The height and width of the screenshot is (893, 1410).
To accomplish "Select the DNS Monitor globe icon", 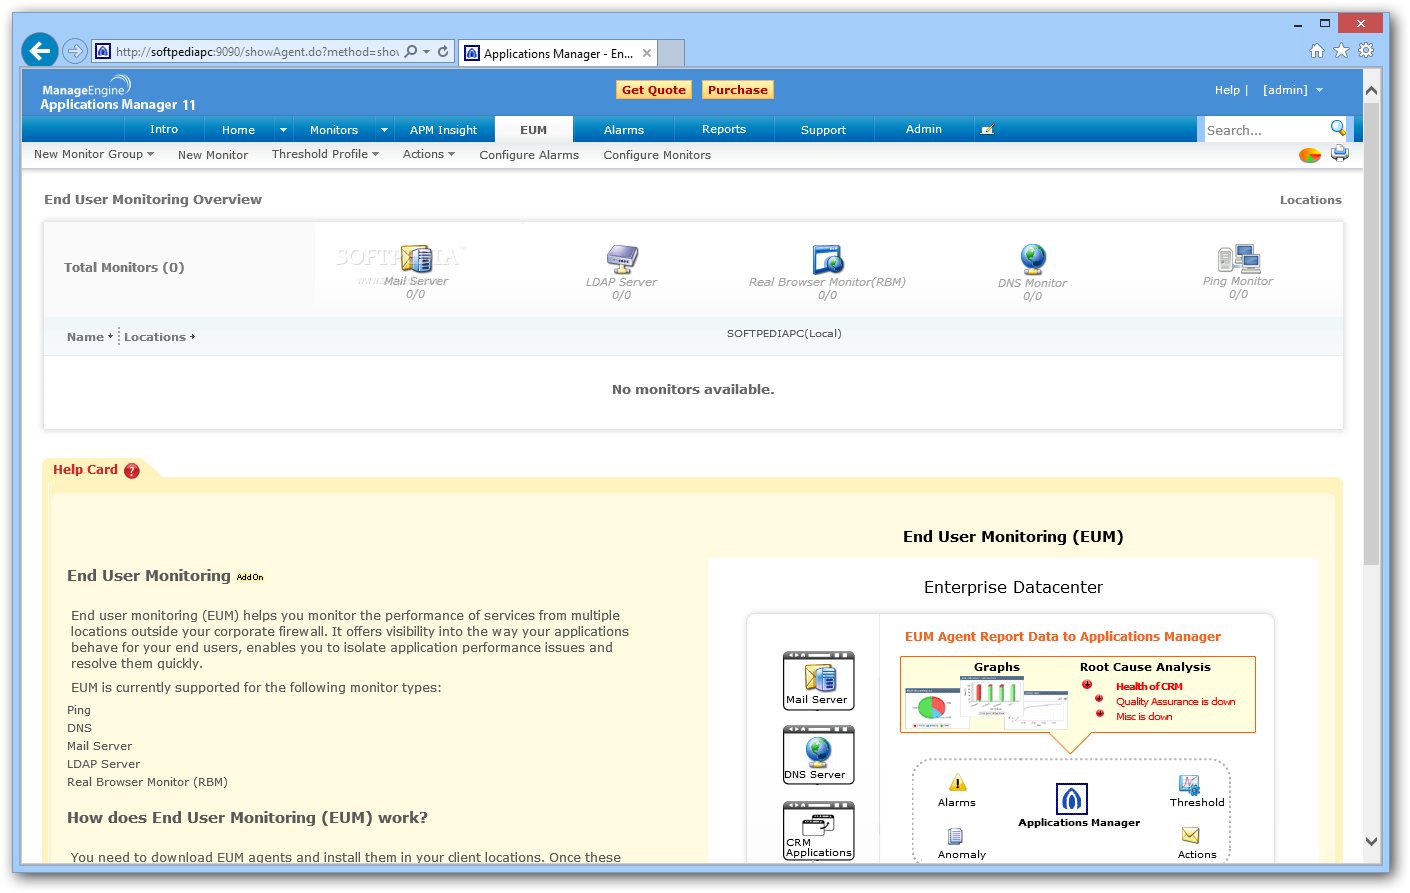I will pyautogui.click(x=1033, y=259).
